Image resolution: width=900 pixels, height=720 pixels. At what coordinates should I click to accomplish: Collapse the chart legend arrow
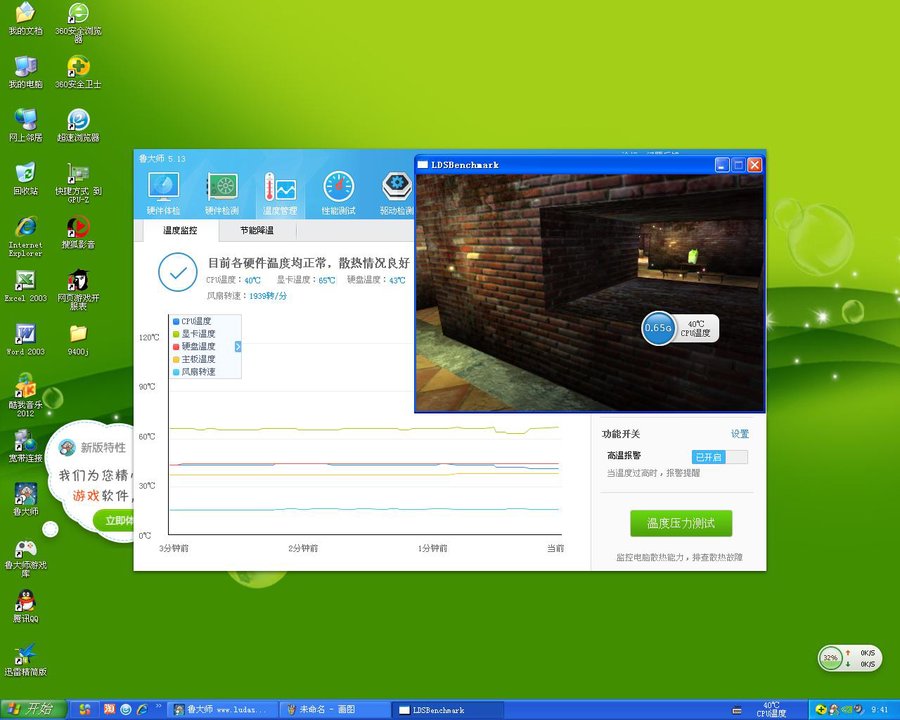[x=238, y=346]
